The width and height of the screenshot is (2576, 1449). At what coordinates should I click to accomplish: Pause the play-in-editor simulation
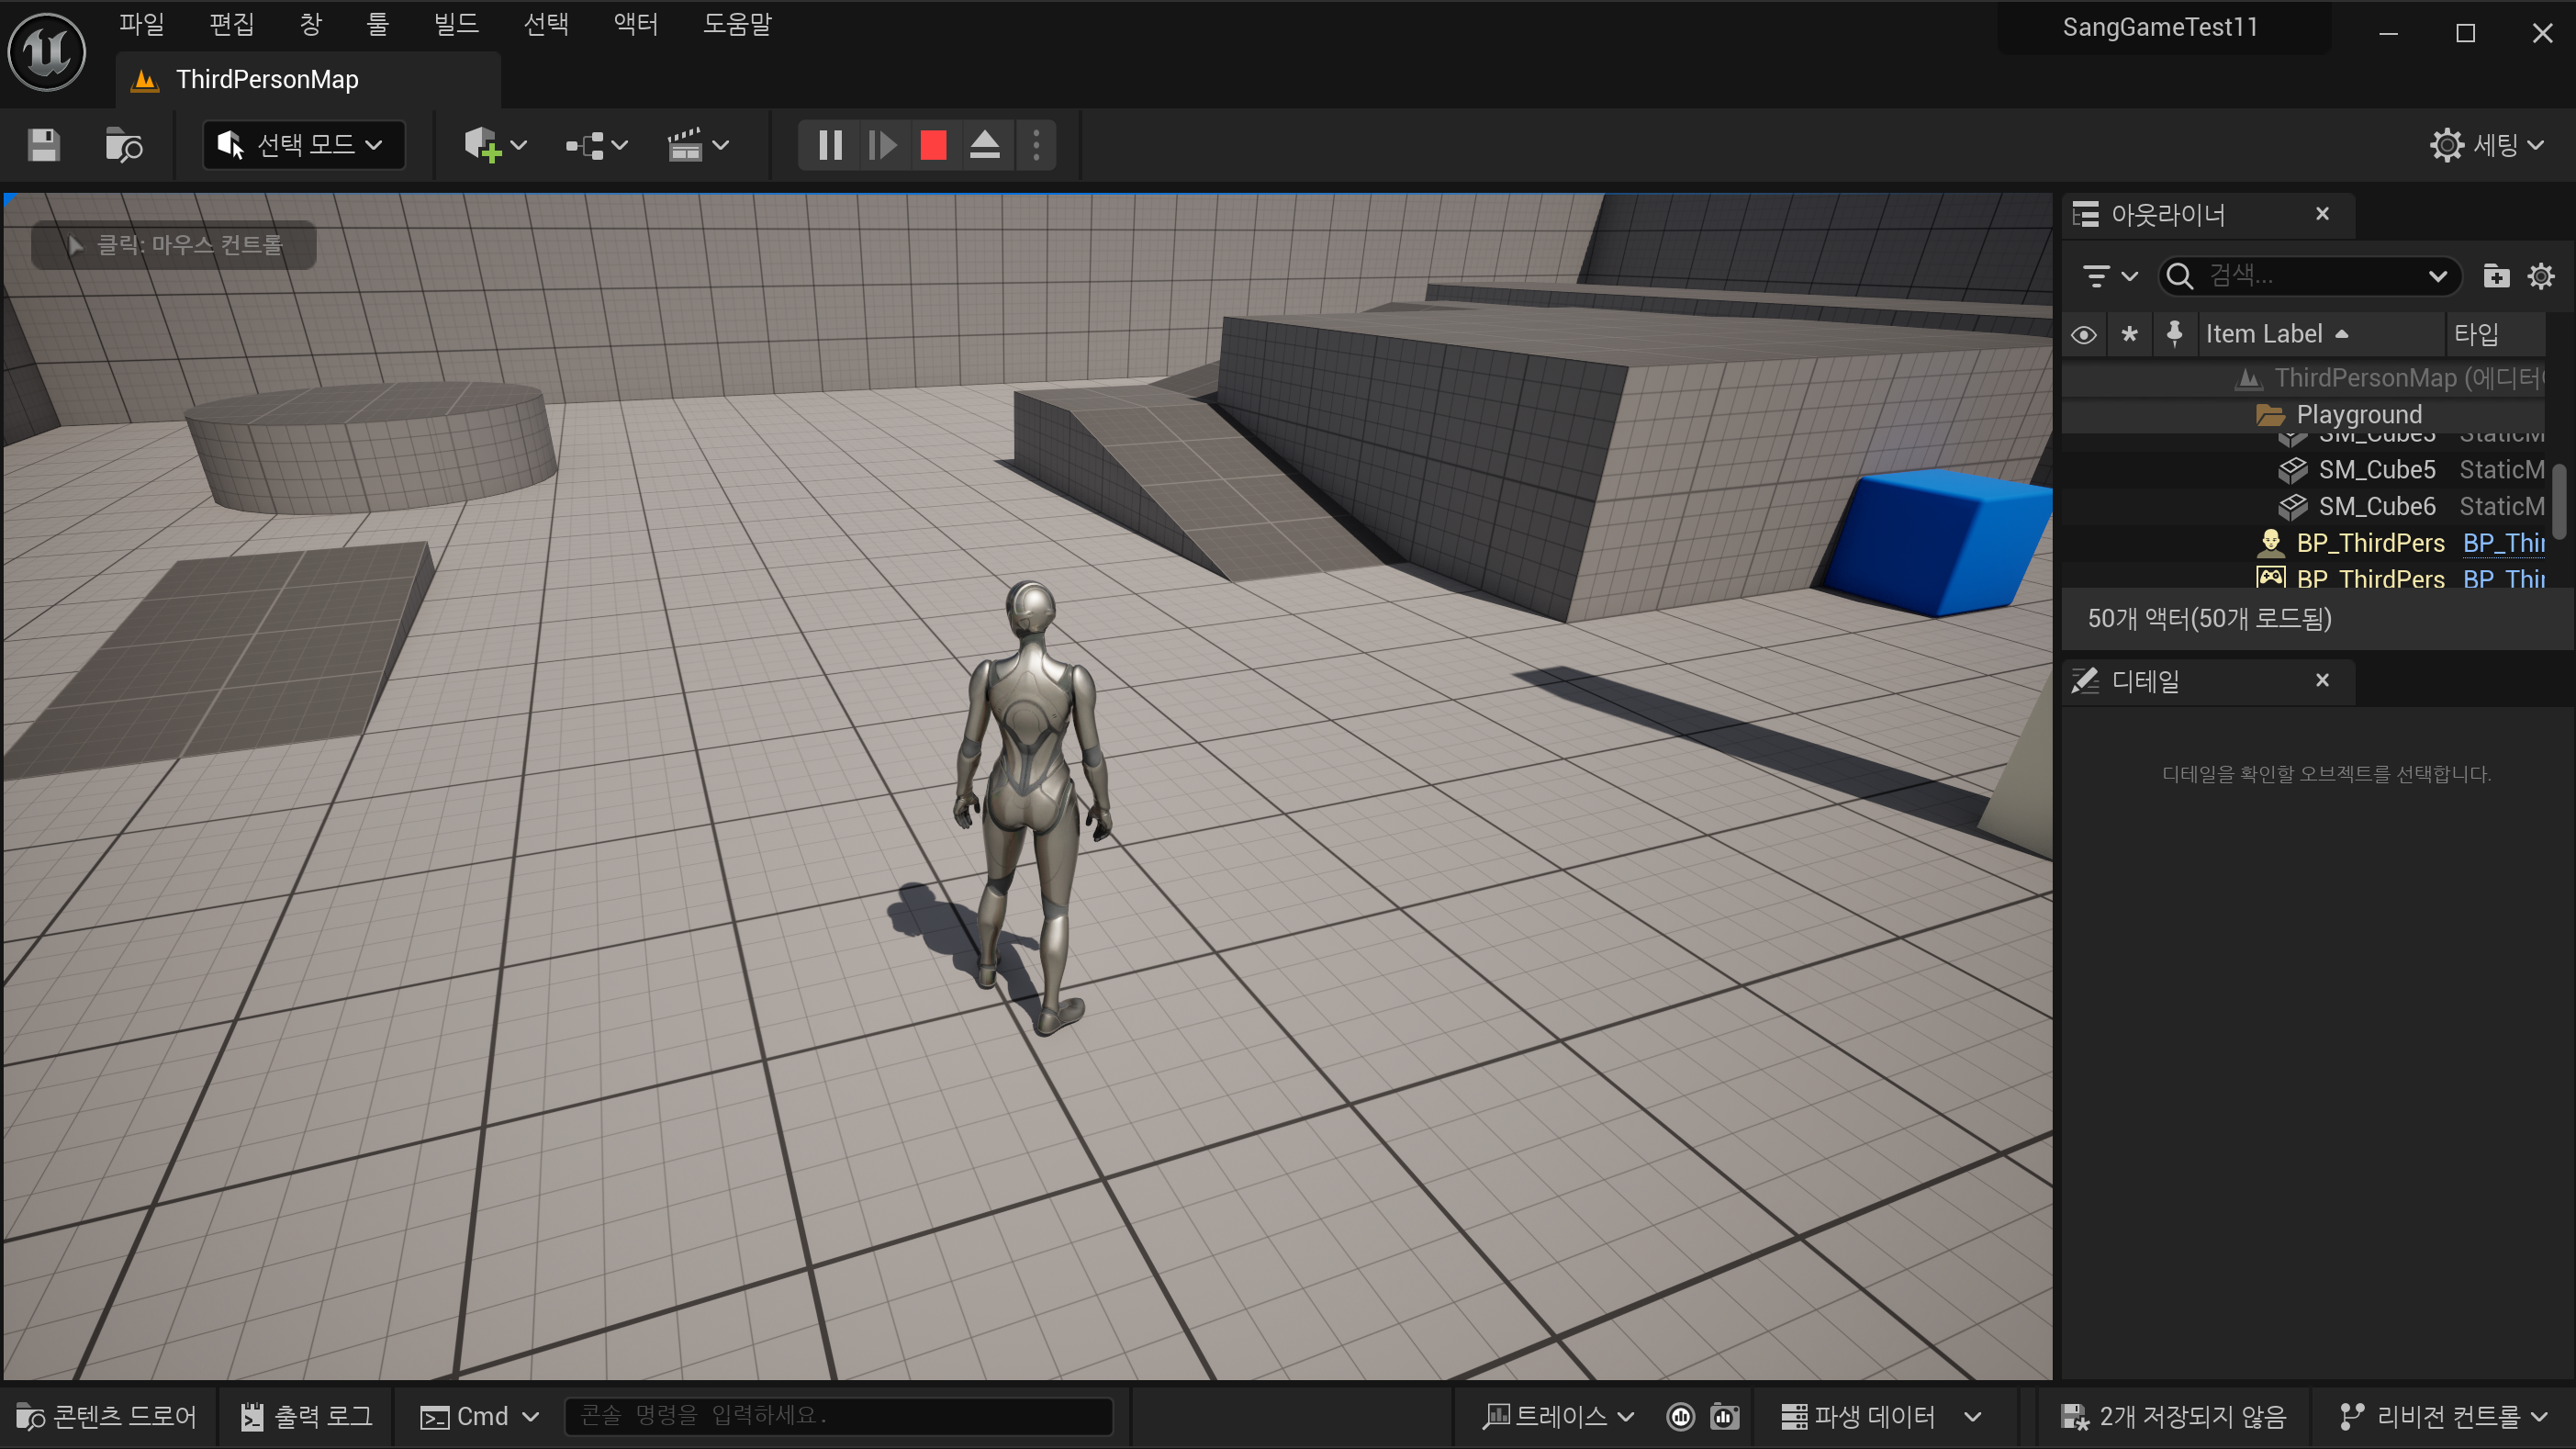830,145
